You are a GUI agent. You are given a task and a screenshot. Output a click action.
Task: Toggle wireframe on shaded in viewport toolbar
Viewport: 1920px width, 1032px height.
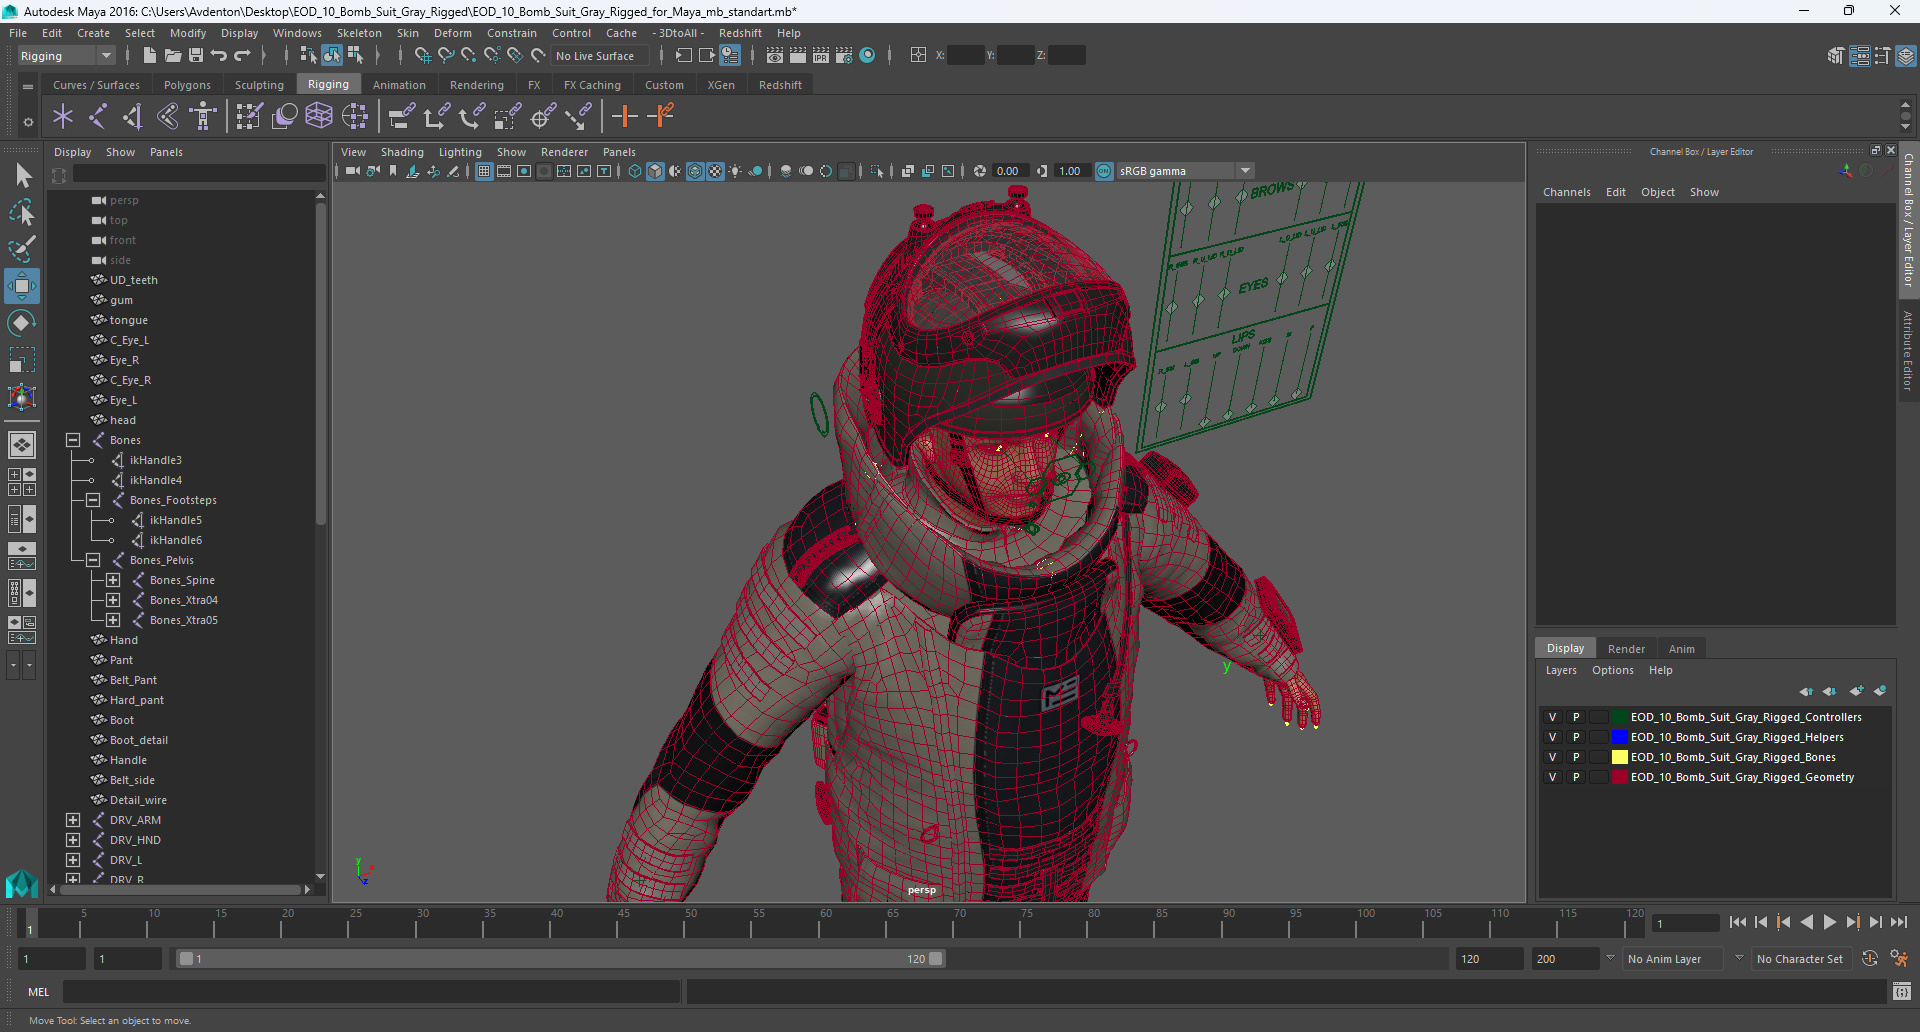(x=695, y=171)
